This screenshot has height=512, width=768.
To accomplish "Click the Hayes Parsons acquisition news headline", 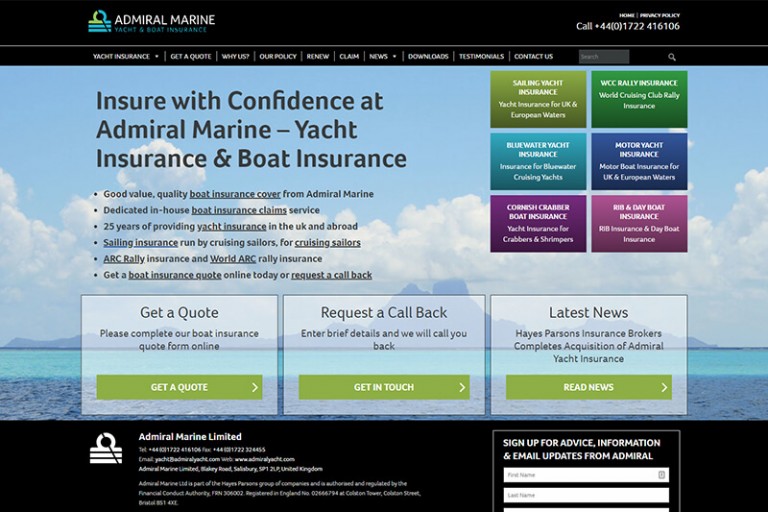I will pyautogui.click(x=588, y=346).
